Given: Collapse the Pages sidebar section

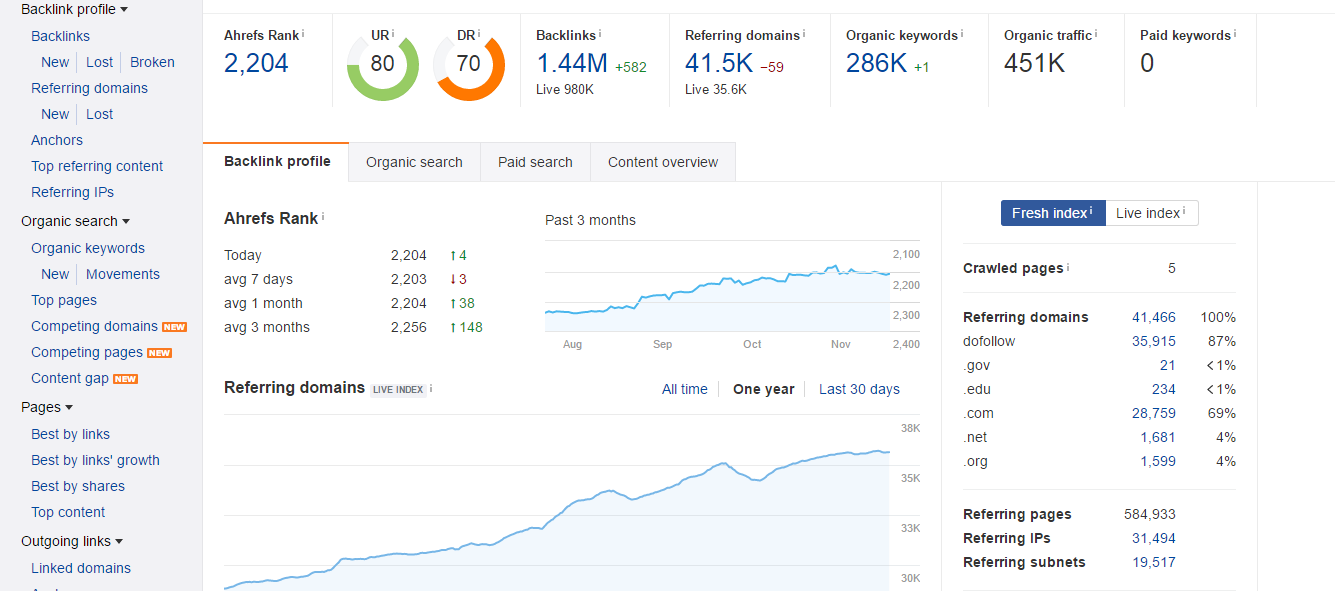Looking at the screenshot, I should click(47, 407).
